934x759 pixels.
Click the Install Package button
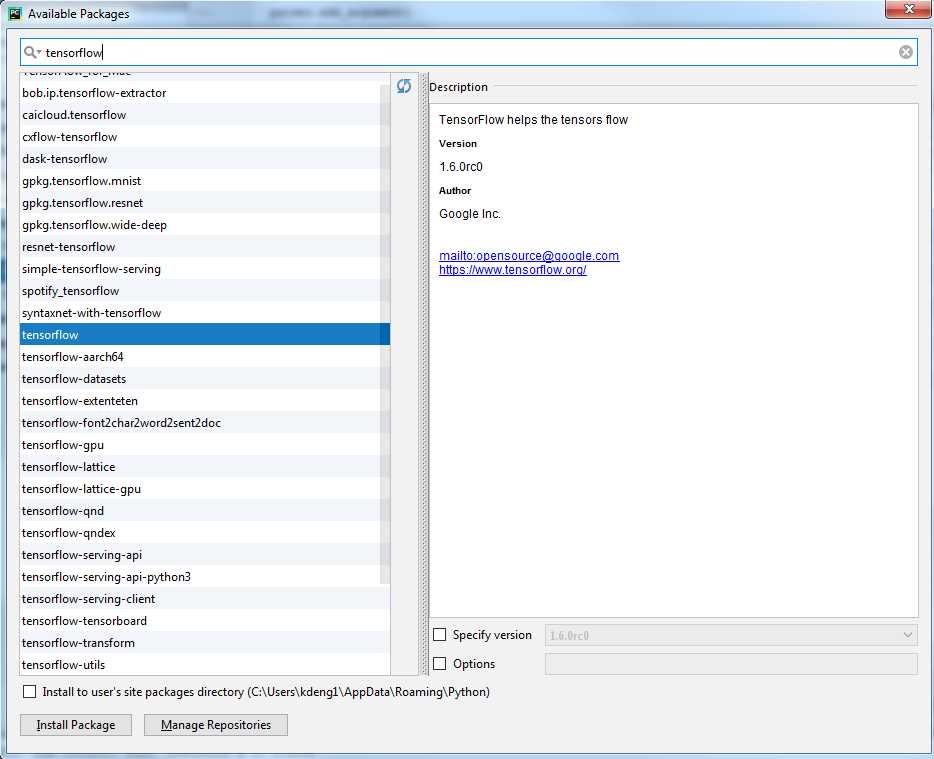point(76,725)
